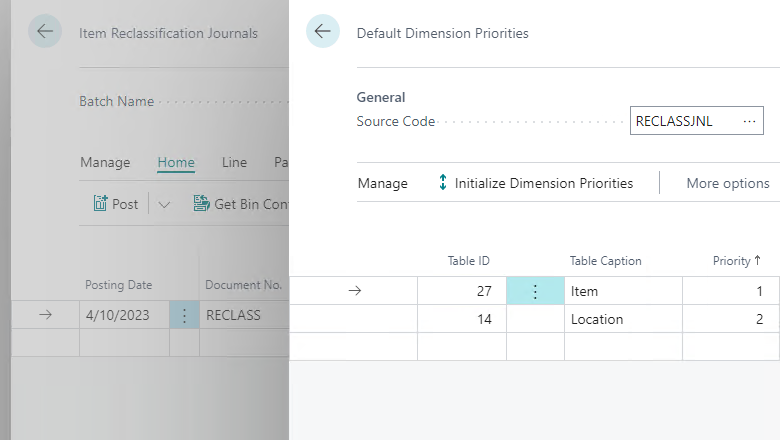Open the Manage menu in Dimension Priorities
780x440 pixels.
coord(383,183)
